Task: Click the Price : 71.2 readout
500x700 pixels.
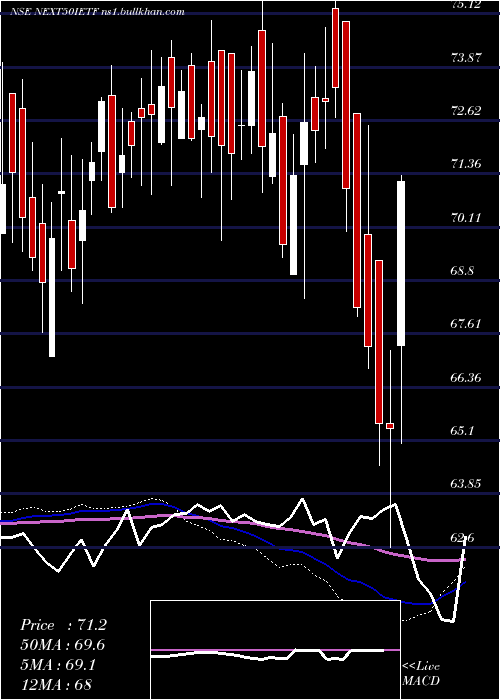Action: [63, 625]
